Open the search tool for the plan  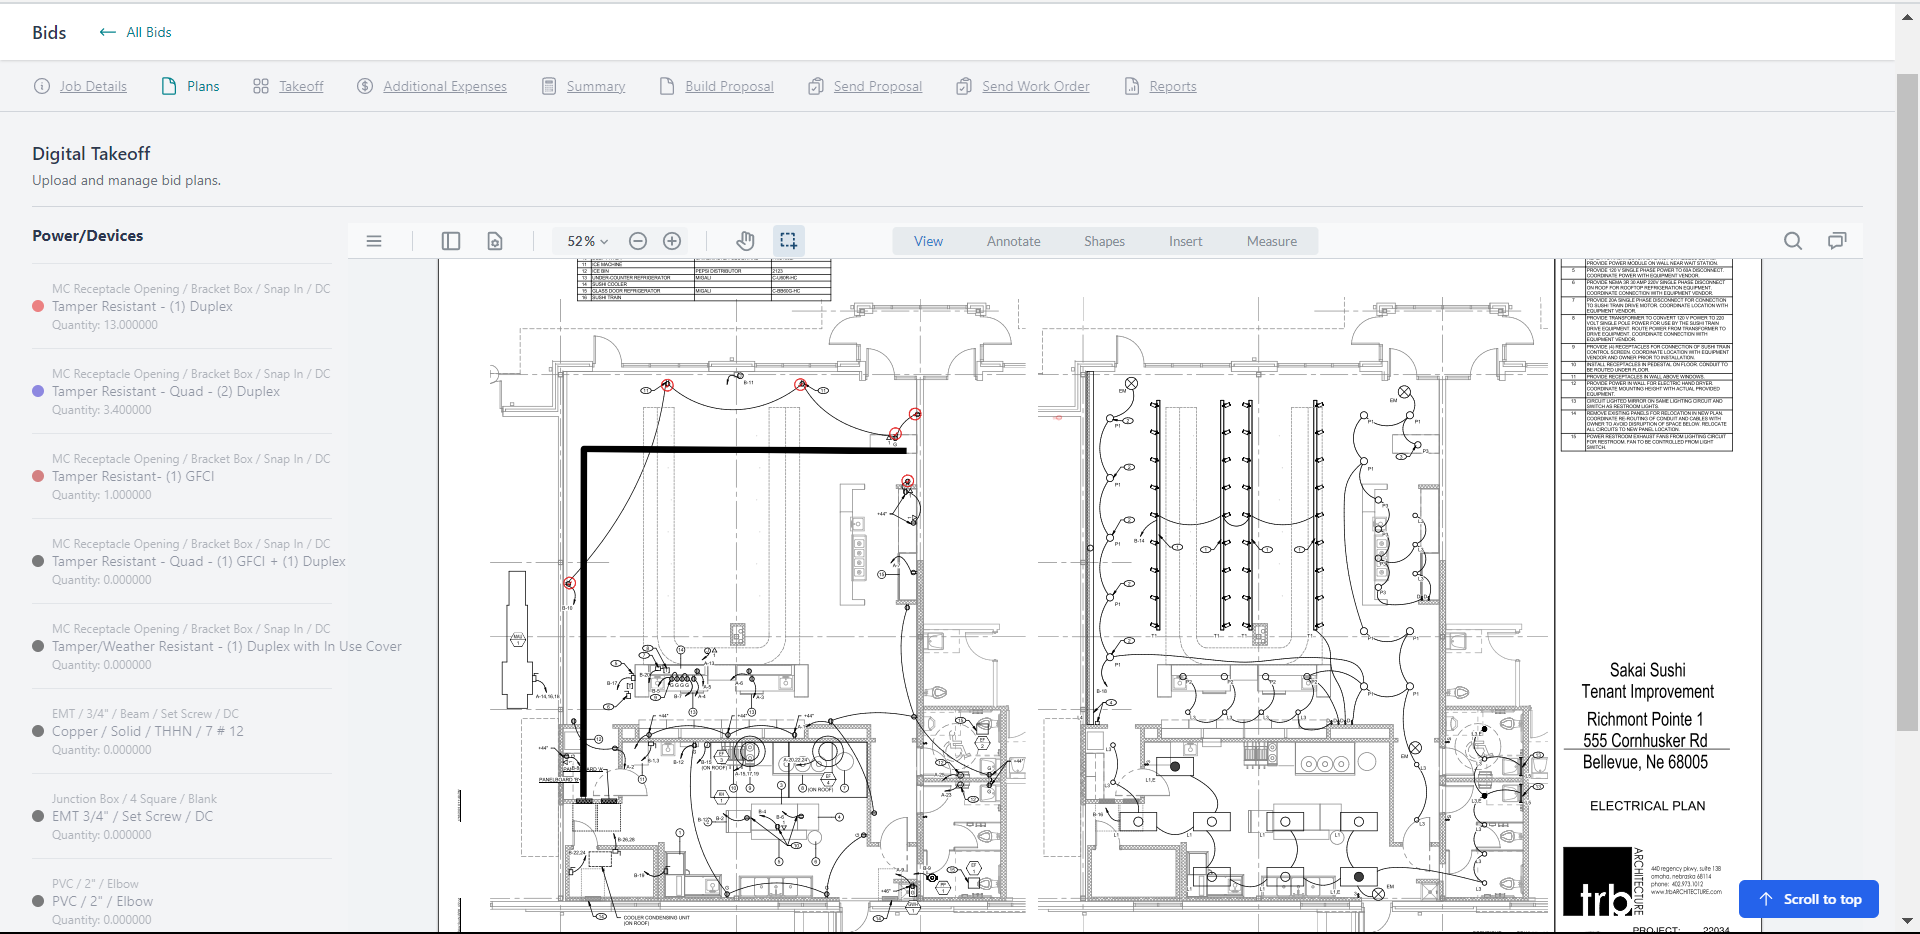[x=1792, y=240]
